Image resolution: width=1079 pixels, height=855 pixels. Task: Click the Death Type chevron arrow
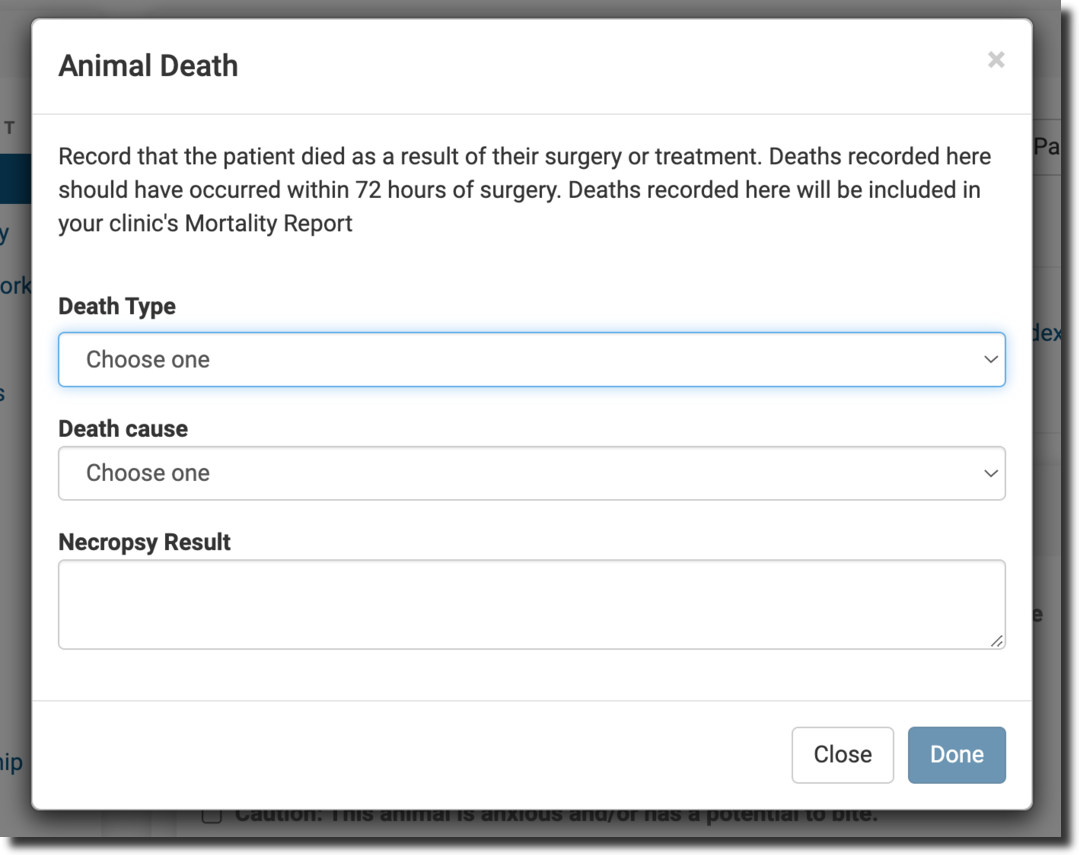click(990, 360)
